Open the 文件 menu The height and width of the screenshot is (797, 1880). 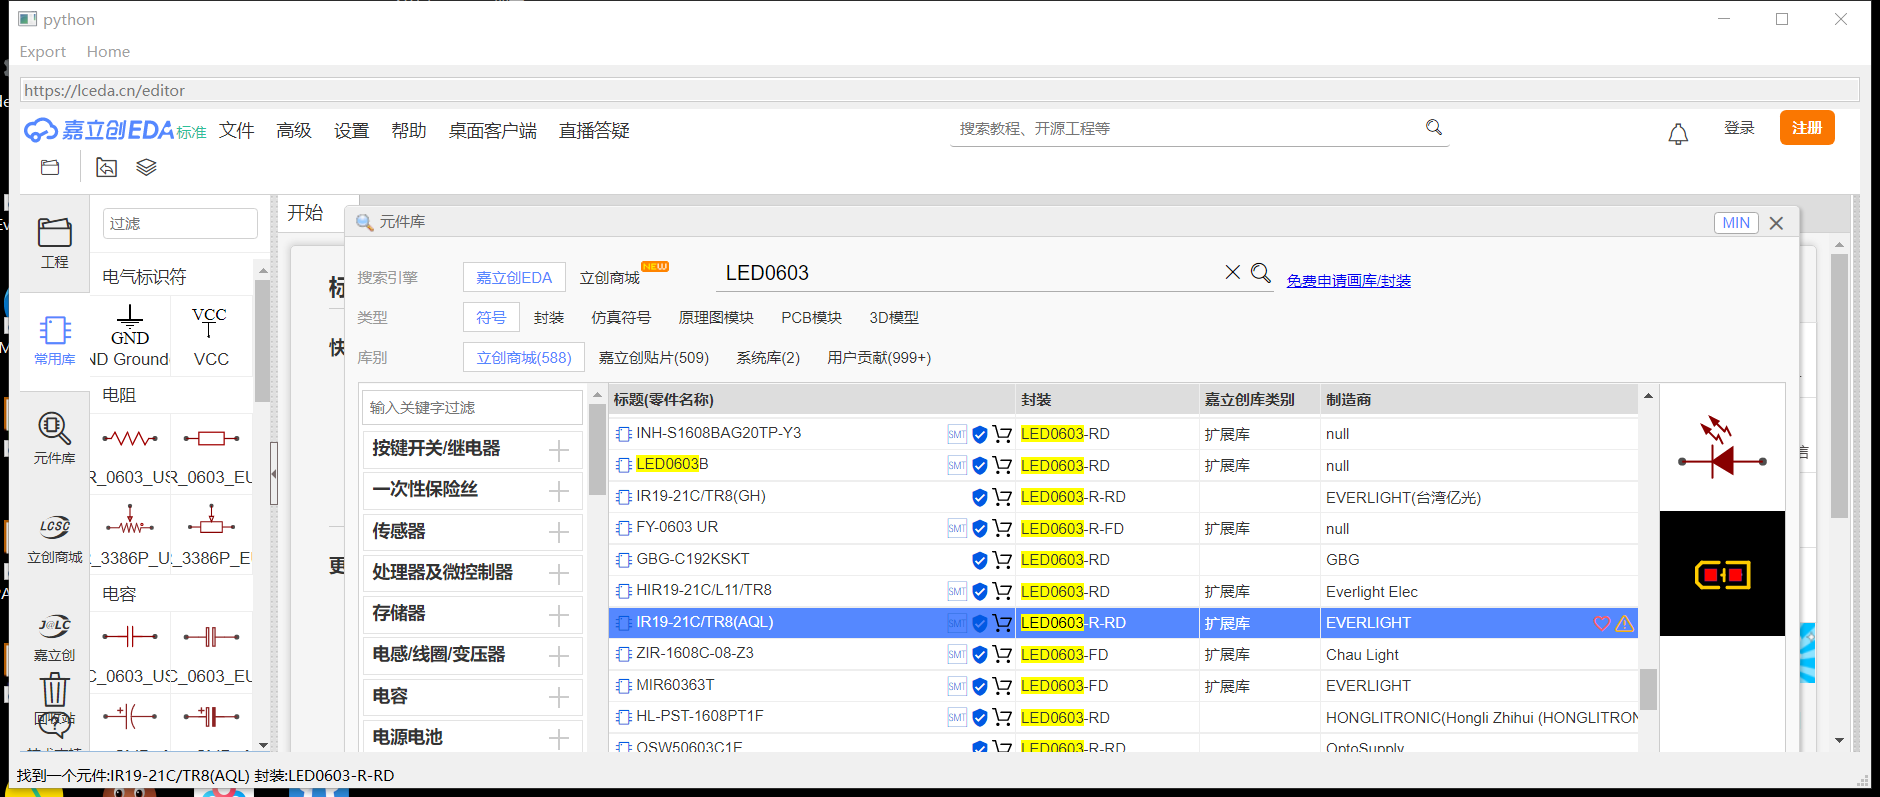click(x=237, y=130)
